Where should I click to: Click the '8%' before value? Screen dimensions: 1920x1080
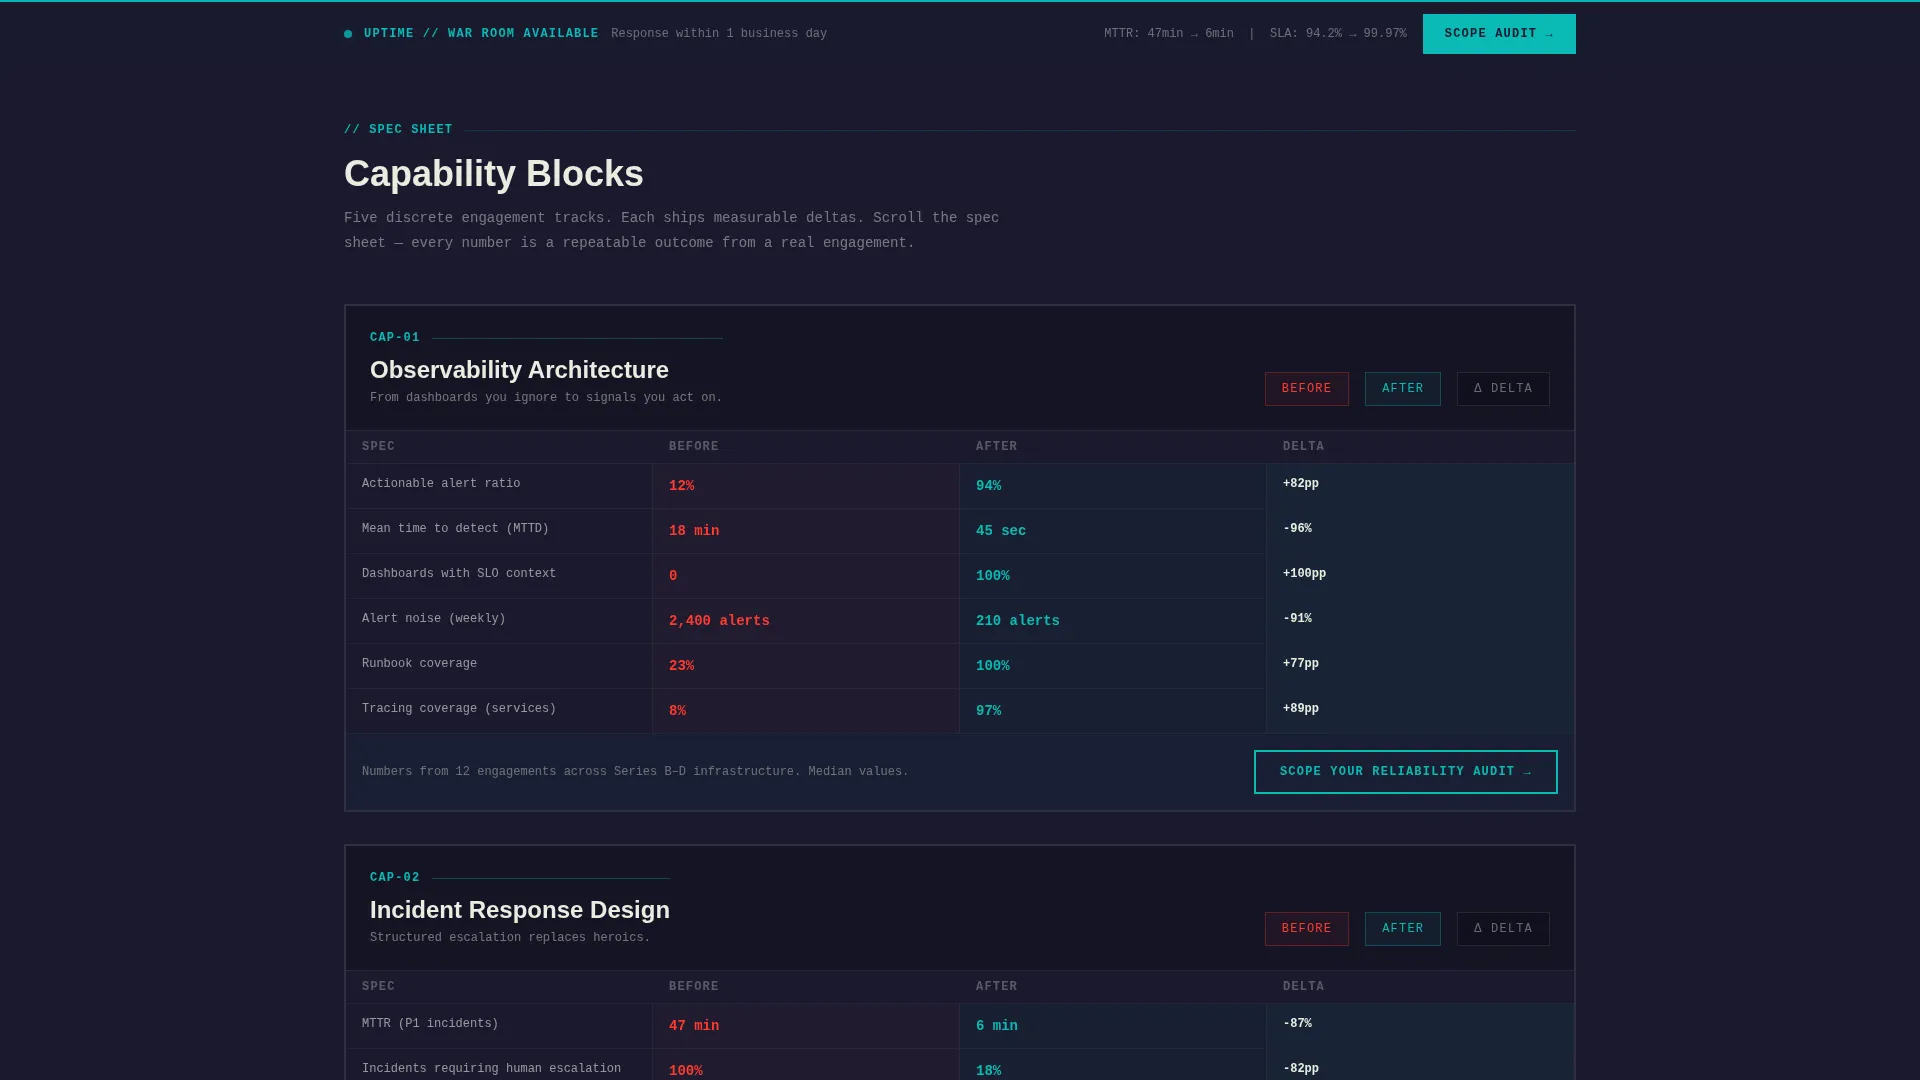[677, 711]
